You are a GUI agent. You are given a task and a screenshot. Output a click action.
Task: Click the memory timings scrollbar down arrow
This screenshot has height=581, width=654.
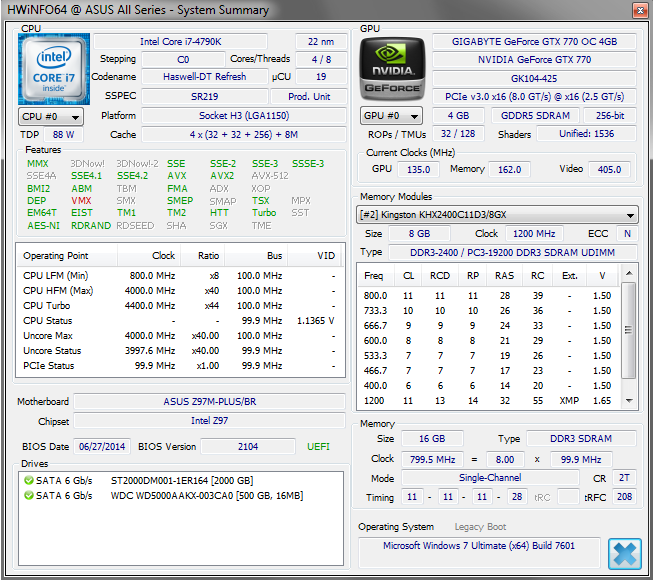click(629, 401)
